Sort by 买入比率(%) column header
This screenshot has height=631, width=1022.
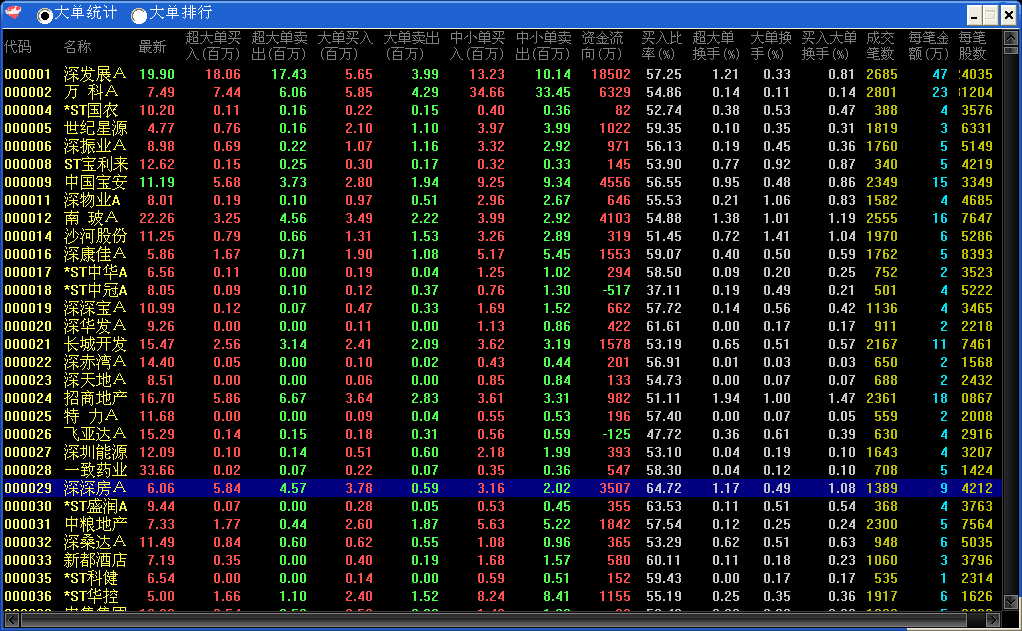click(661, 46)
